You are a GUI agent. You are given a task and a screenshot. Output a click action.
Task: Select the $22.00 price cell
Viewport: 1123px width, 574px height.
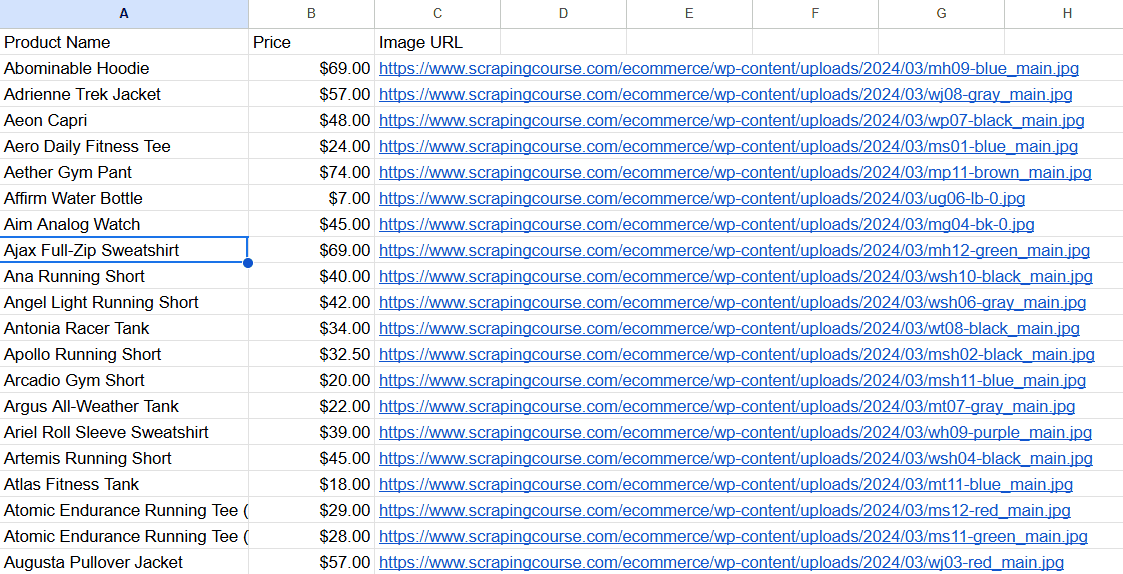[312, 406]
